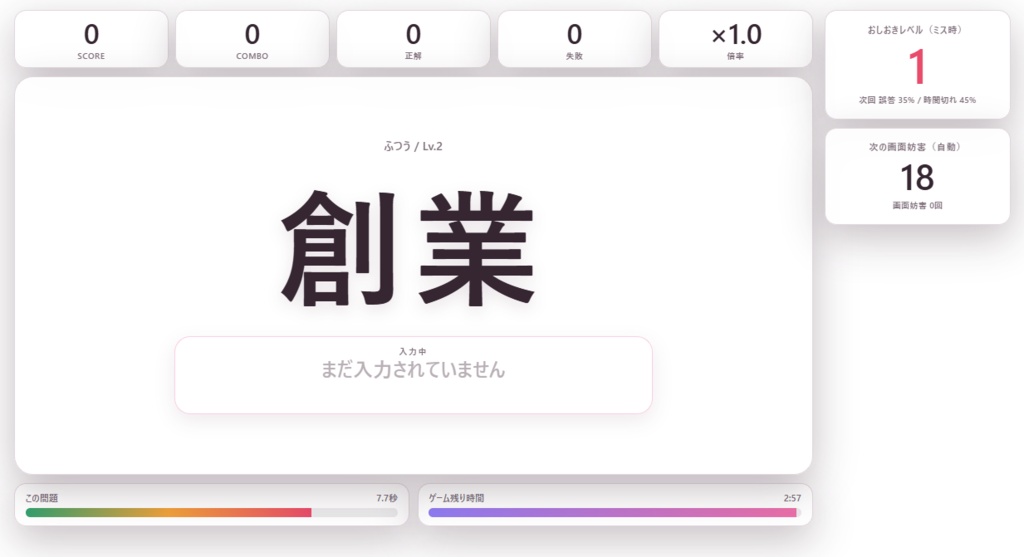Click the 次回 誤答 35% text
The width and height of the screenshot is (1024, 557).
[887, 100]
